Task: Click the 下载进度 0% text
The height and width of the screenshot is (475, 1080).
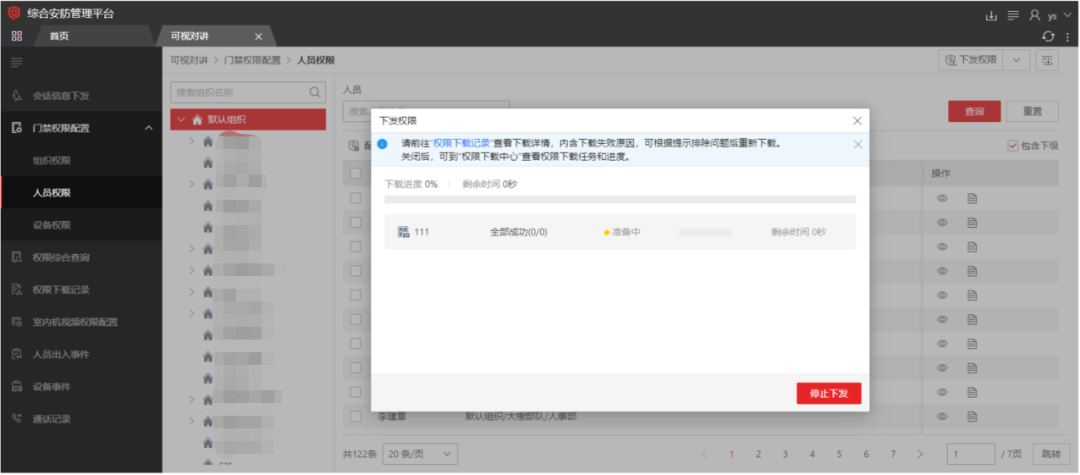Action: [411, 184]
